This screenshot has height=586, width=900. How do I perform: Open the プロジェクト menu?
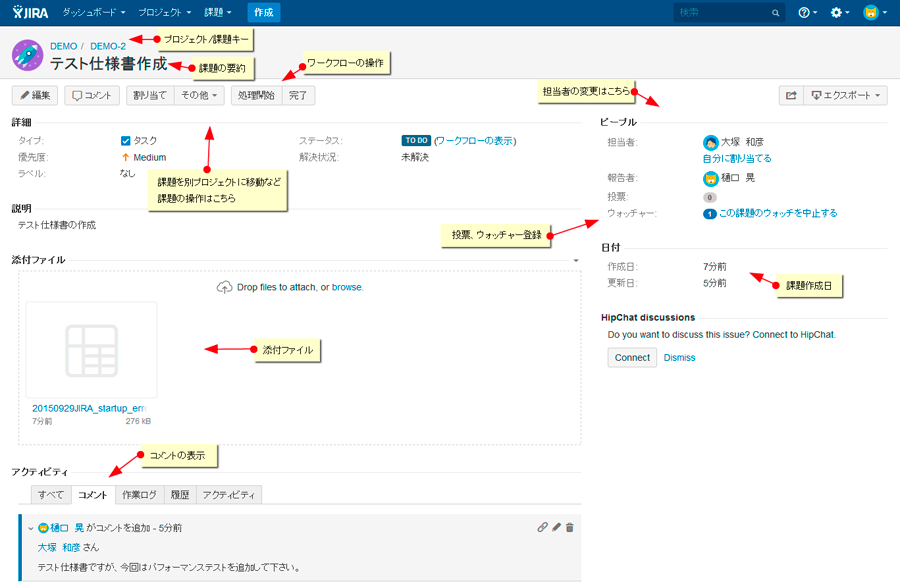click(x=164, y=12)
